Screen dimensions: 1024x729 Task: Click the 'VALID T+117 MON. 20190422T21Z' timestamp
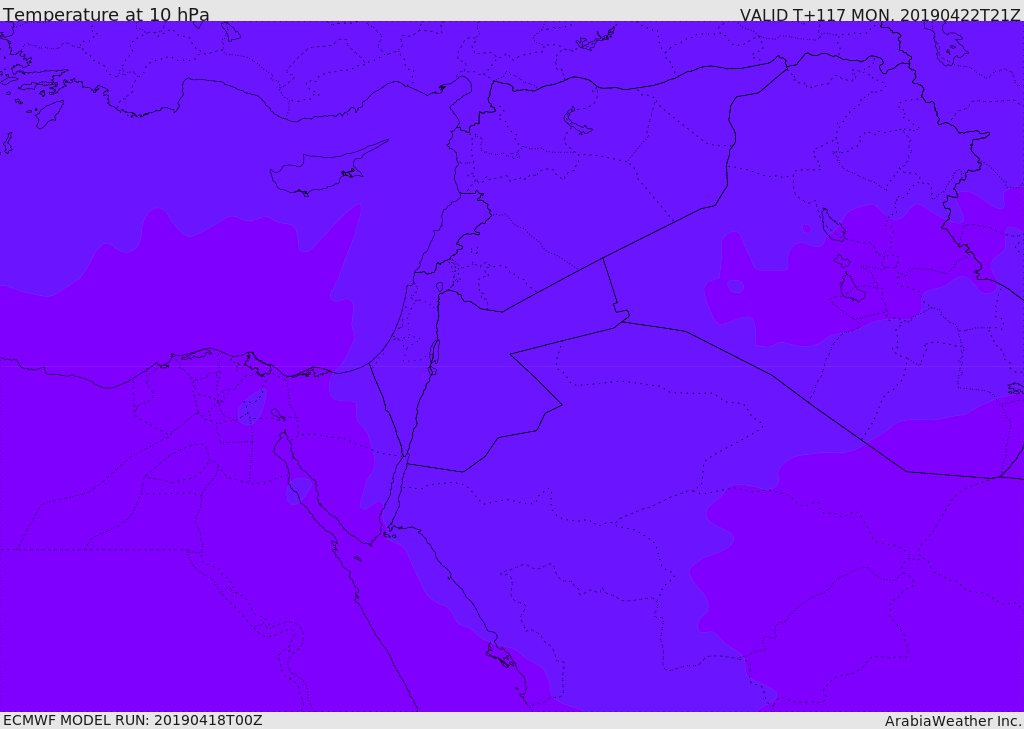pyautogui.click(x=880, y=14)
